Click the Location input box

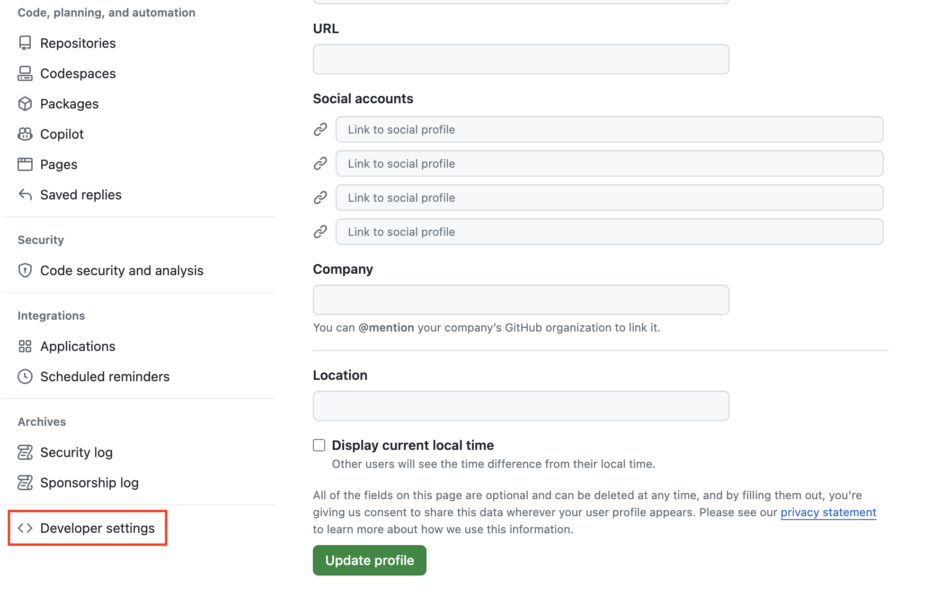pyautogui.click(x=520, y=405)
